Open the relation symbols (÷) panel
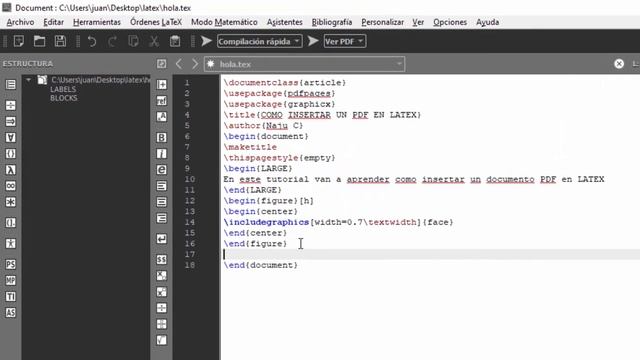 (x=11, y=105)
